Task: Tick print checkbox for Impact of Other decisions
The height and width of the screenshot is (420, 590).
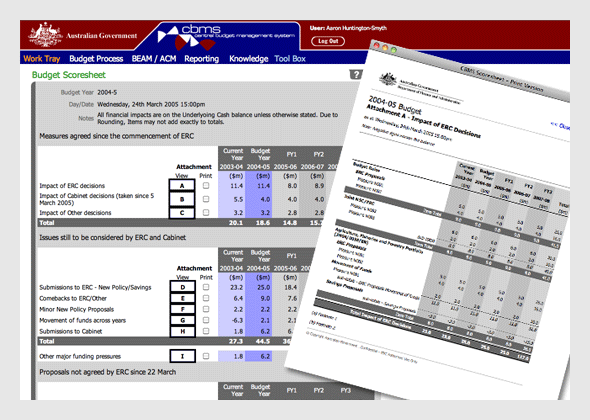Action: click(x=206, y=212)
